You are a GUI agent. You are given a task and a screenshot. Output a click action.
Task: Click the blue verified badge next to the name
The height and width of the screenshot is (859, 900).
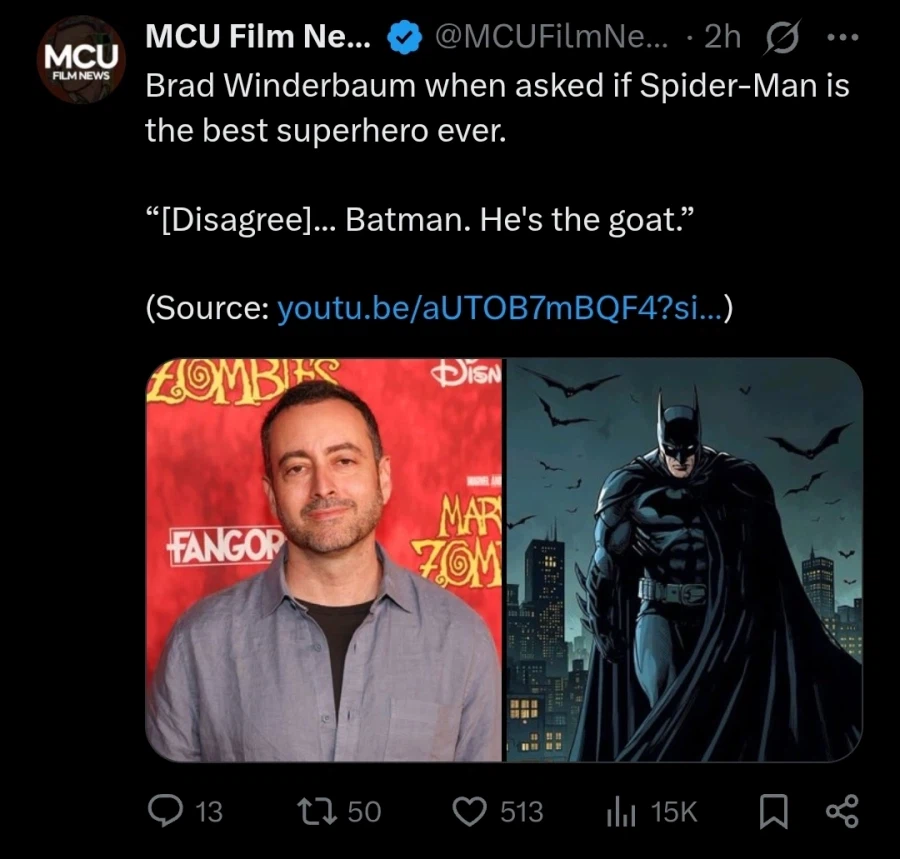coord(402,36)
